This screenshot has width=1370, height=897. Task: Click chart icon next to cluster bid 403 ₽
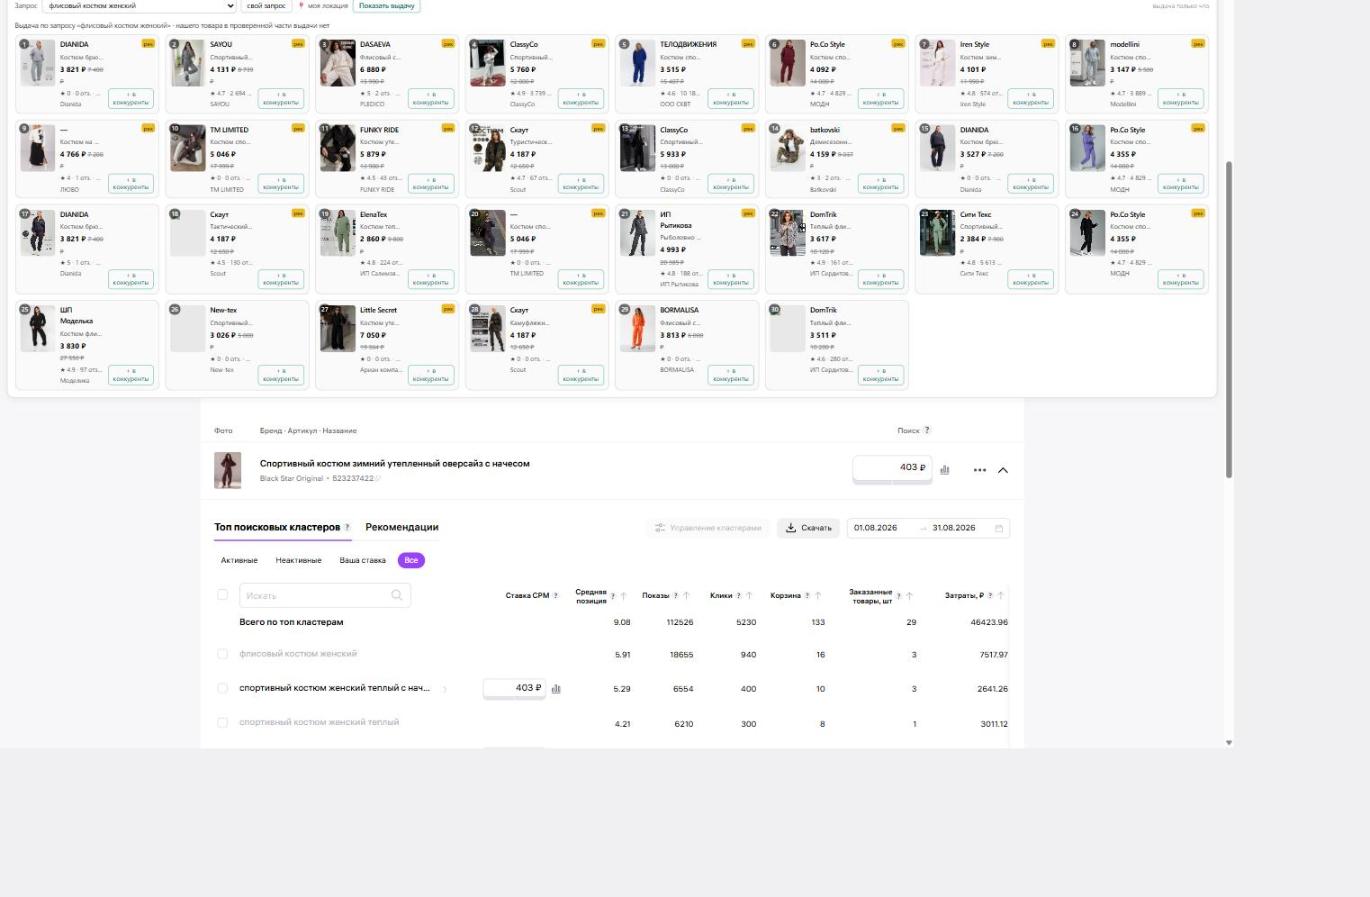[556, 688]
